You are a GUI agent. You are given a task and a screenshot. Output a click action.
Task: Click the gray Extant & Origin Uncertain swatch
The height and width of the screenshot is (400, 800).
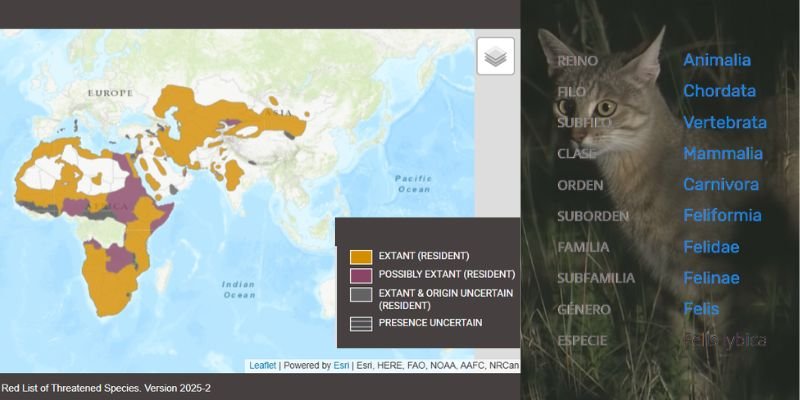[361, 296]
